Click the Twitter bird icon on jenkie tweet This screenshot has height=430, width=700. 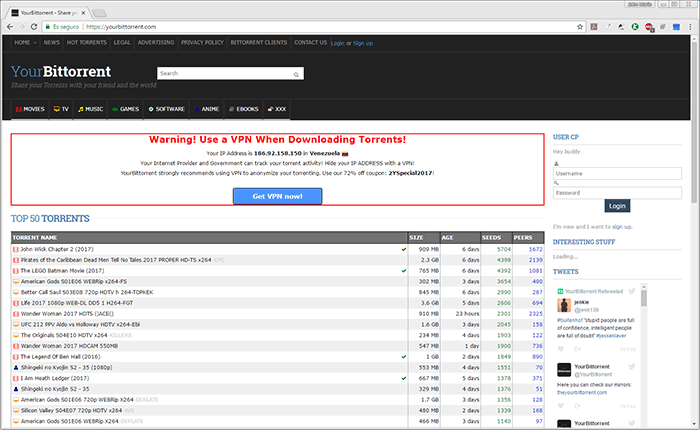[x=632, y=292]
